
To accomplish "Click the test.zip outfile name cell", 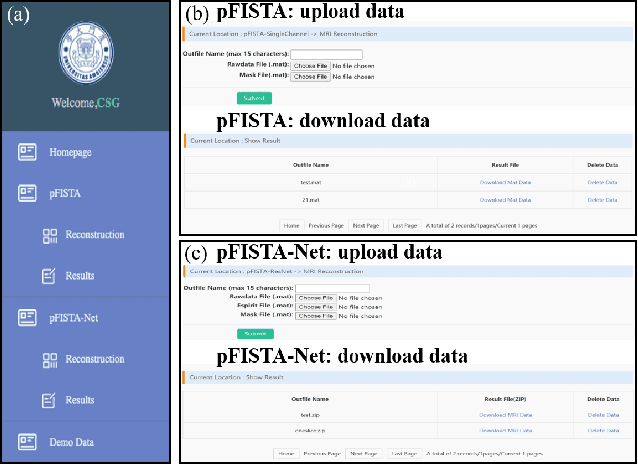I will click(310, 415).
